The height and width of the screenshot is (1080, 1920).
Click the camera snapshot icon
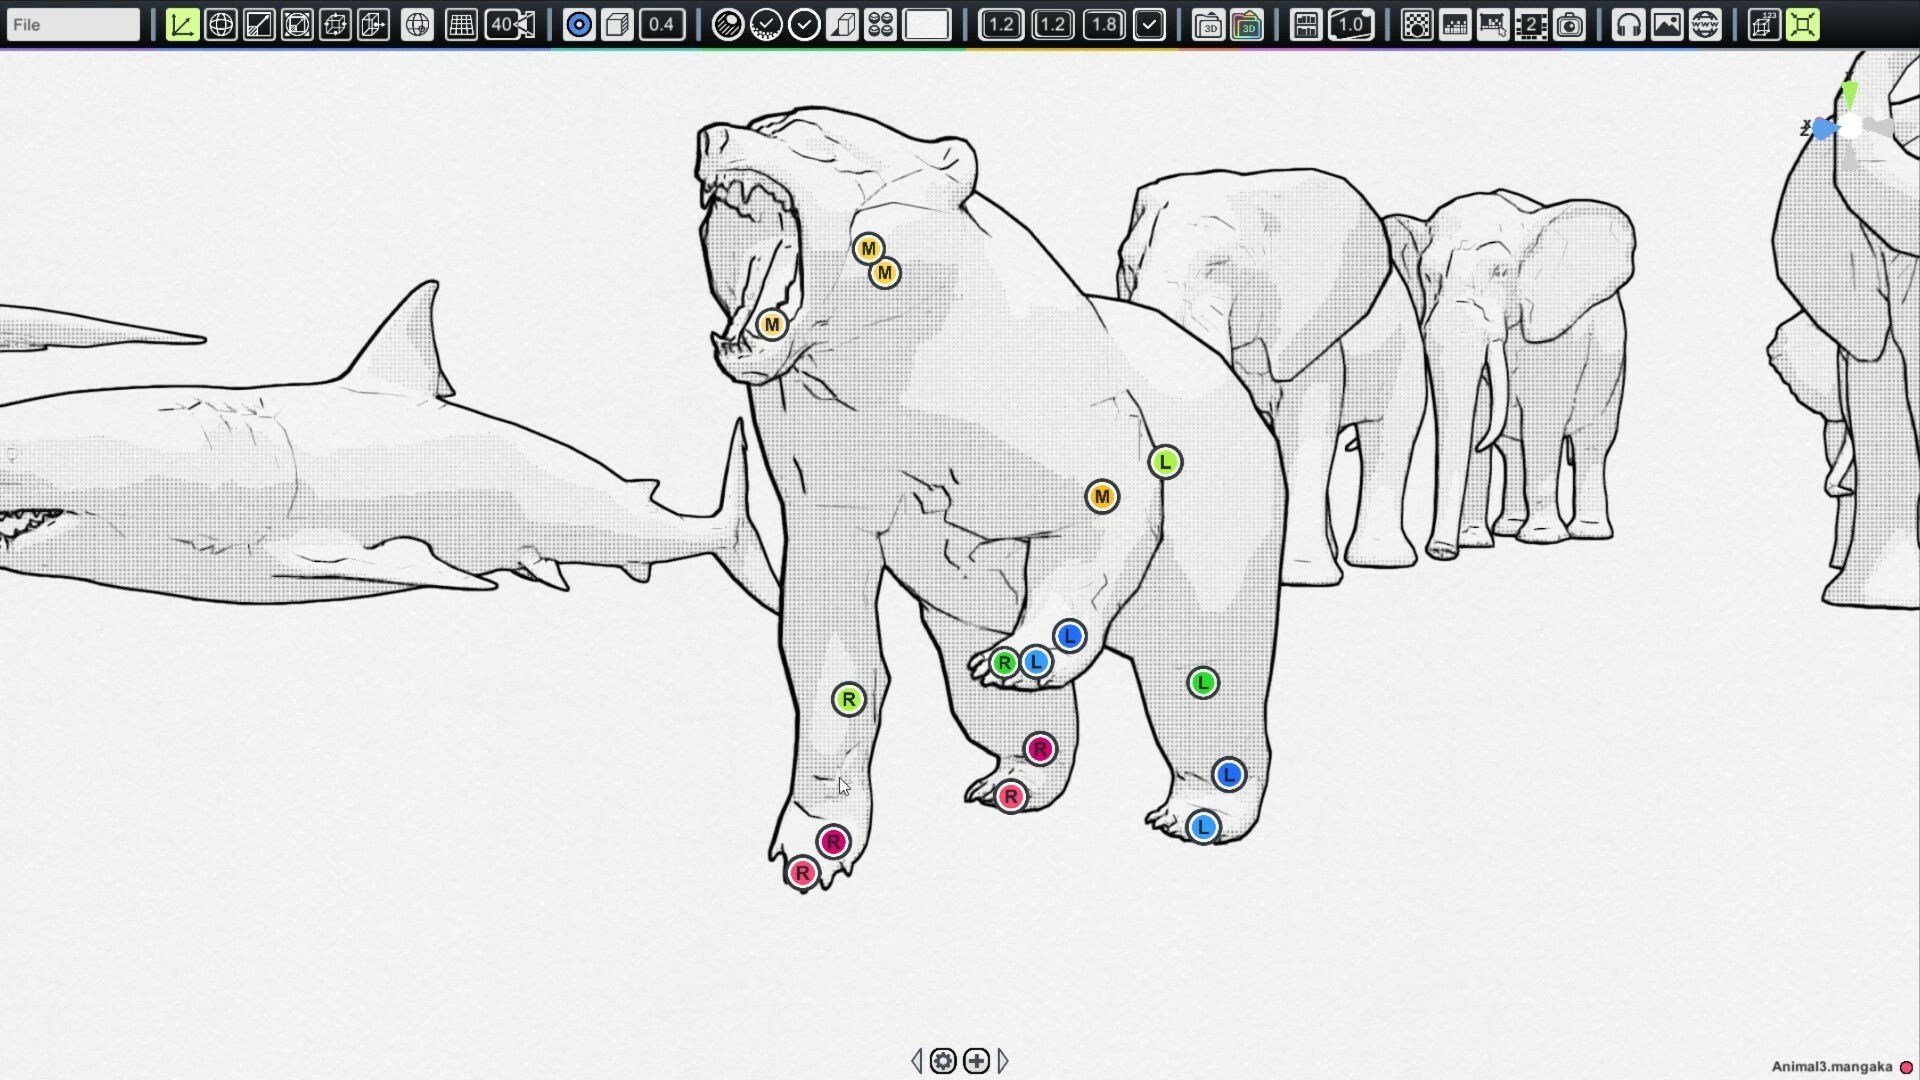point(1570,24)
